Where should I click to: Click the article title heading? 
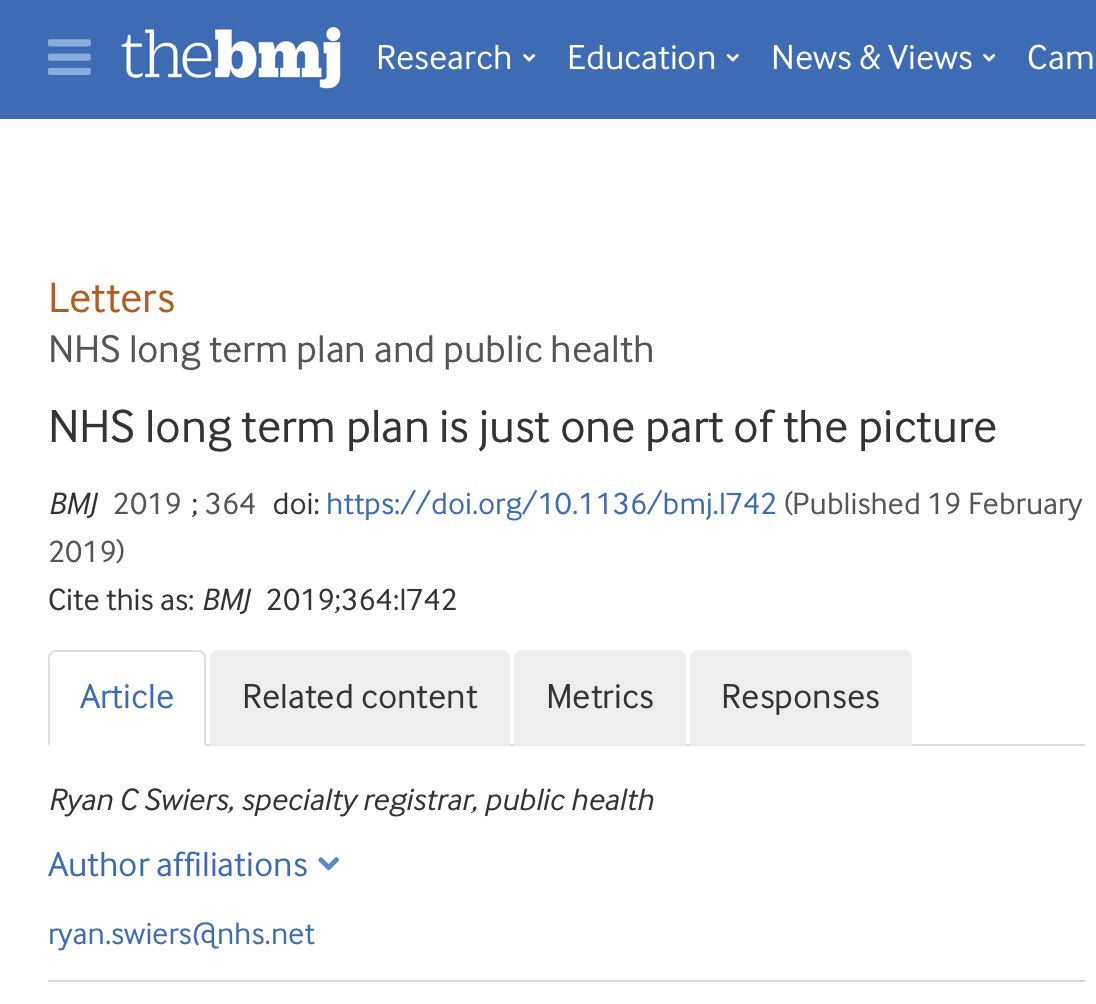click(x=522, y=427)
